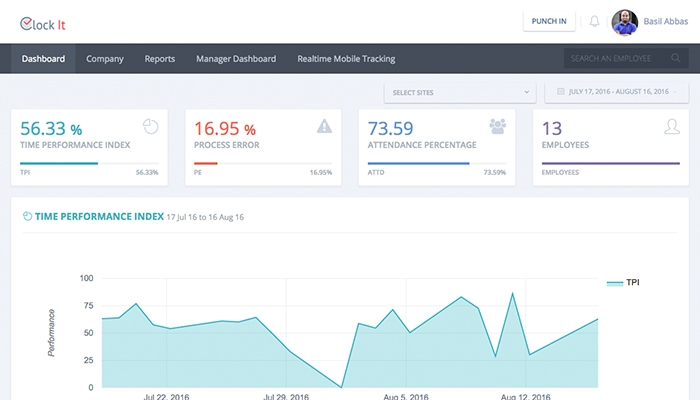Open Realtime Mobile Tracking

click(346, 59)
